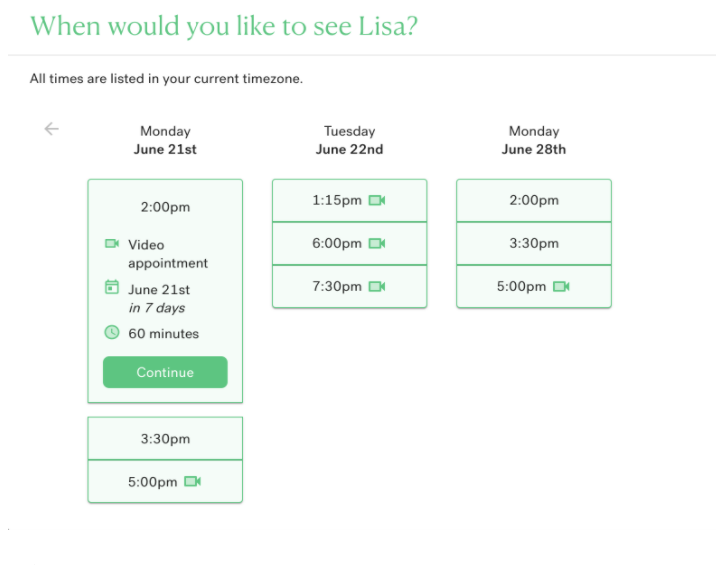Click the back arrow to previous dates

coord(52,129)
